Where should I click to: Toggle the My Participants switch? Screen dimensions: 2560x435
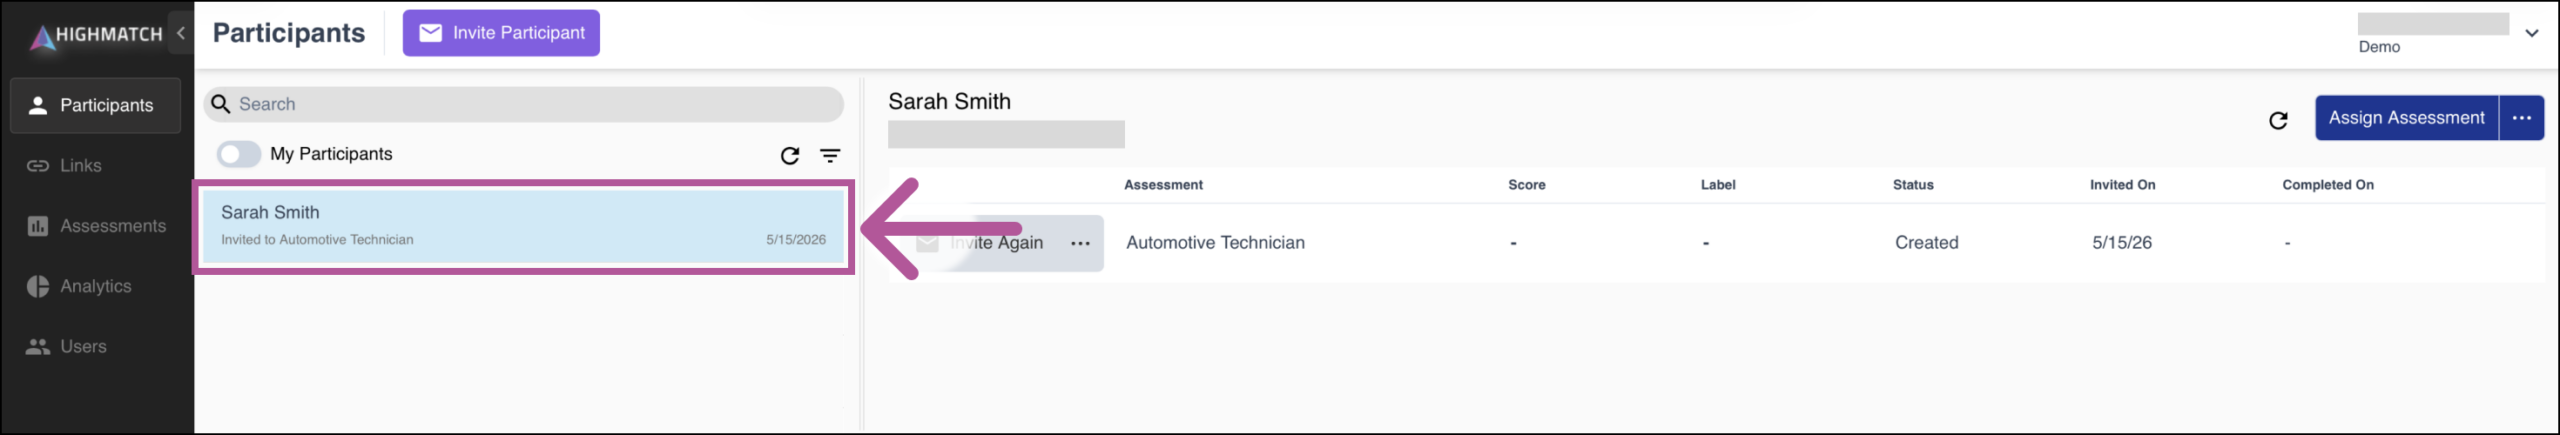tap(239, 154)
